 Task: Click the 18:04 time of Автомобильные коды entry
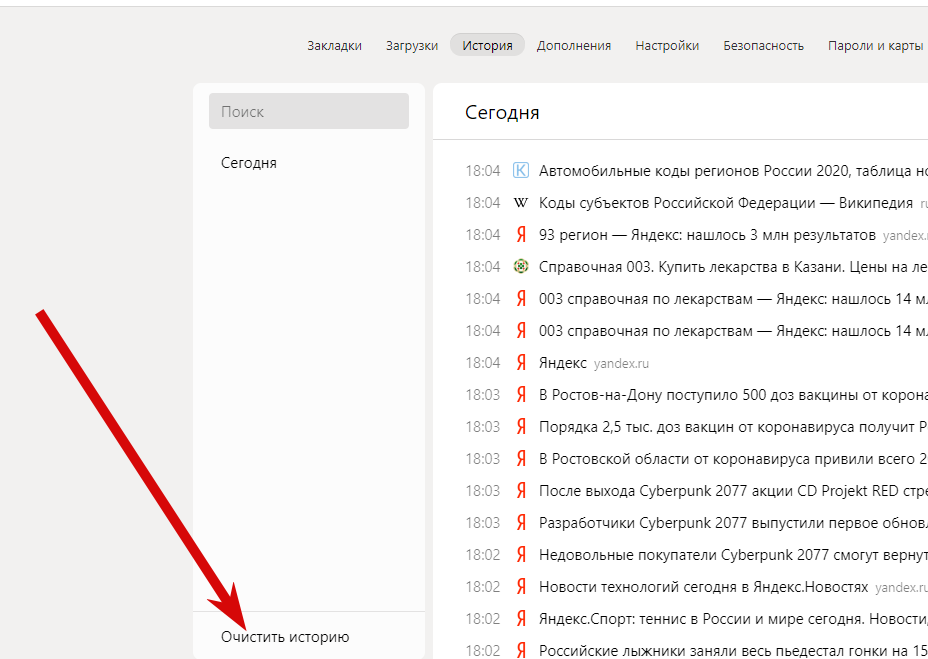483,171
